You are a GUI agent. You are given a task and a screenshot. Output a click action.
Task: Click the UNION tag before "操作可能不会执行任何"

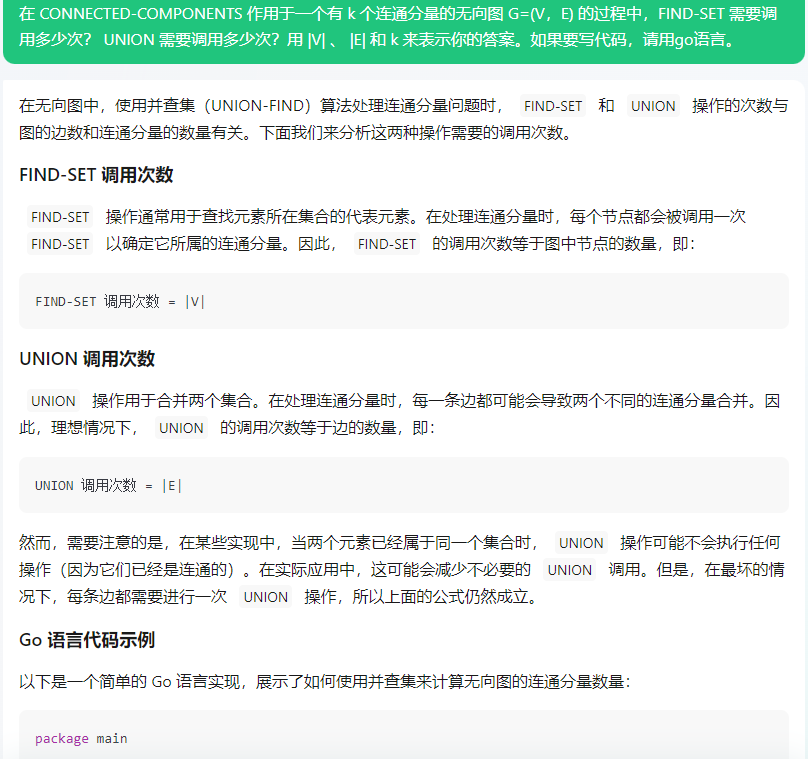tap(581, 543)
